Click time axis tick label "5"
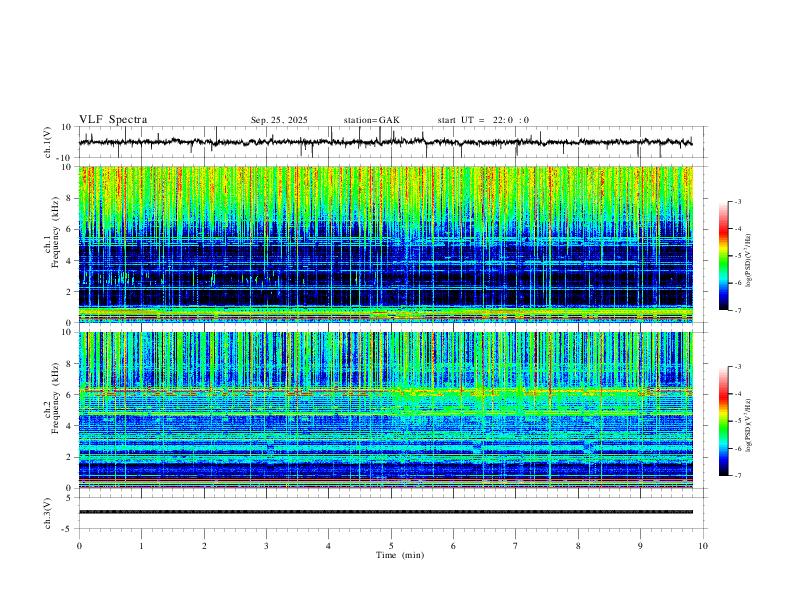 [391, 546]
